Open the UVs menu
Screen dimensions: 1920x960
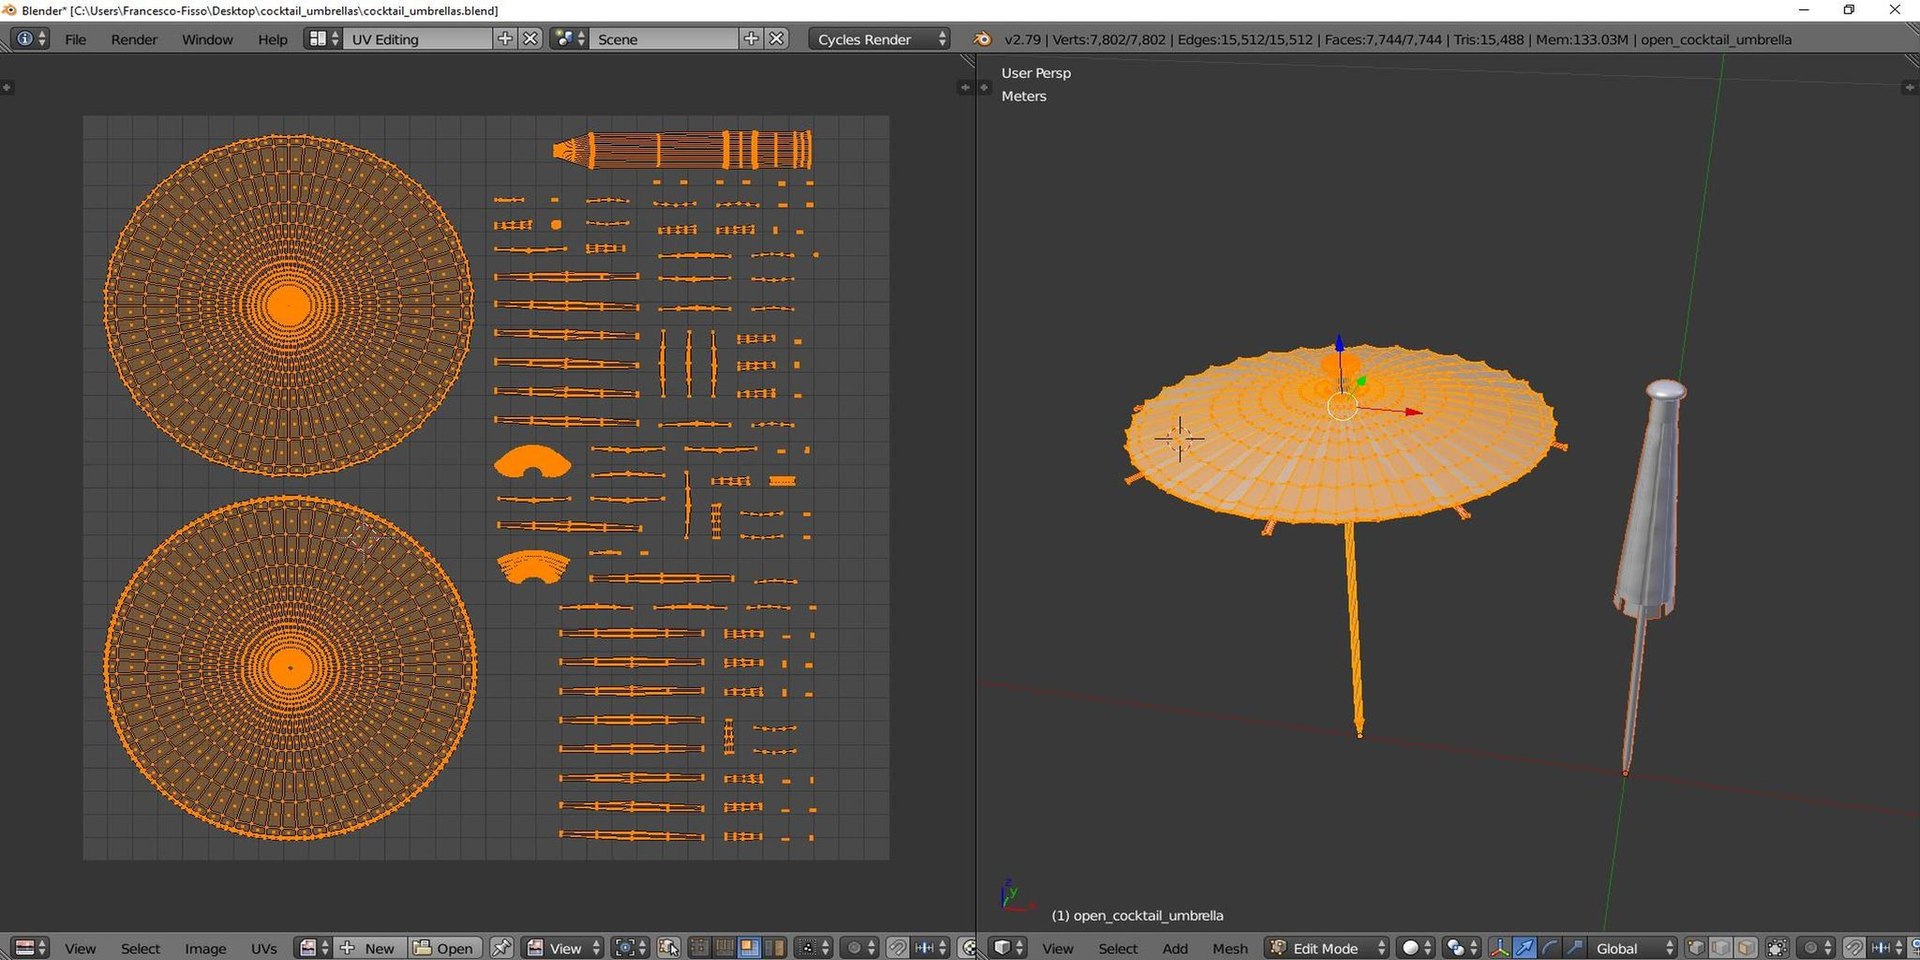(264, 948)
